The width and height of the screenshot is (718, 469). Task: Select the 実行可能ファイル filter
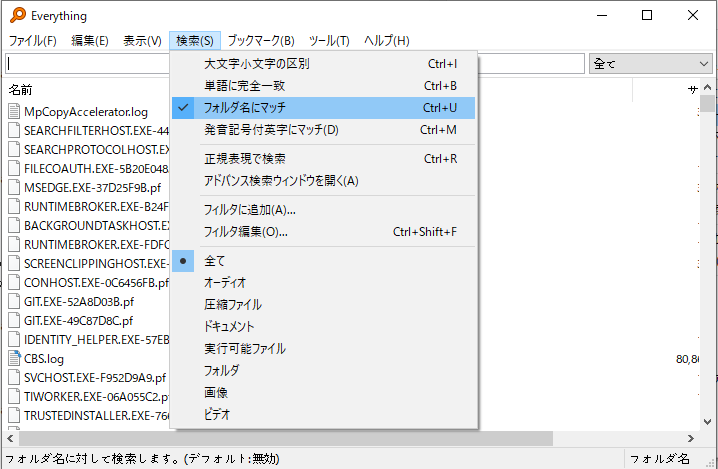[x=323, y=349]
